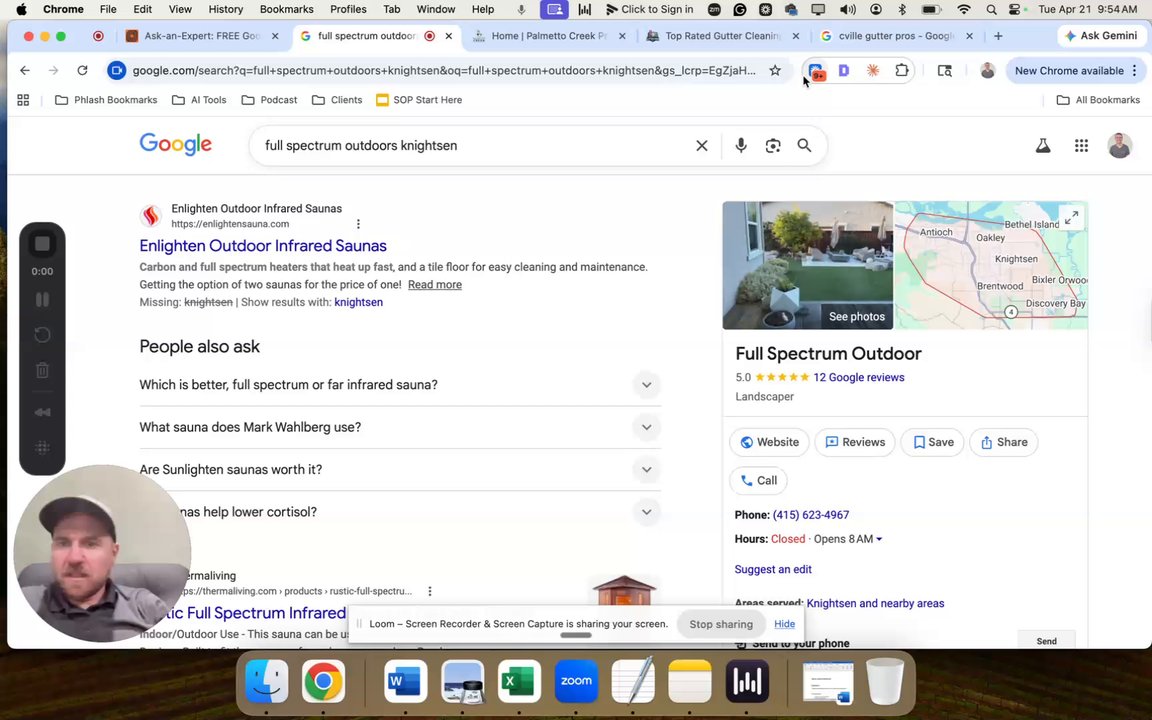Switch to the cville gutter pros tab
This screenshot has height=720, width=1152.
click(x=896, y=36)
